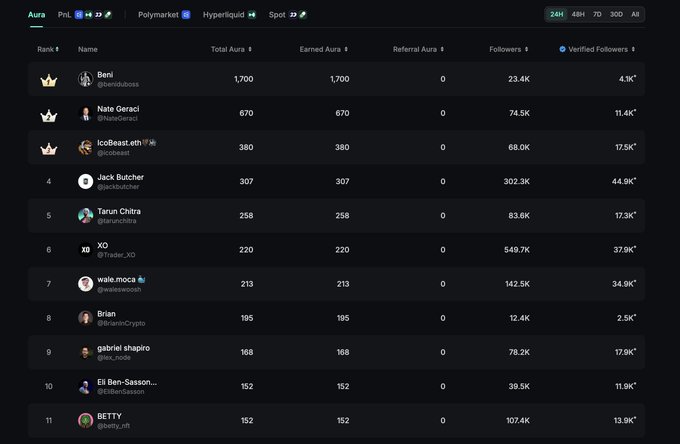Sort by Earned Aura column
Viewport: 680px width, 444px height.
[324, 49]
